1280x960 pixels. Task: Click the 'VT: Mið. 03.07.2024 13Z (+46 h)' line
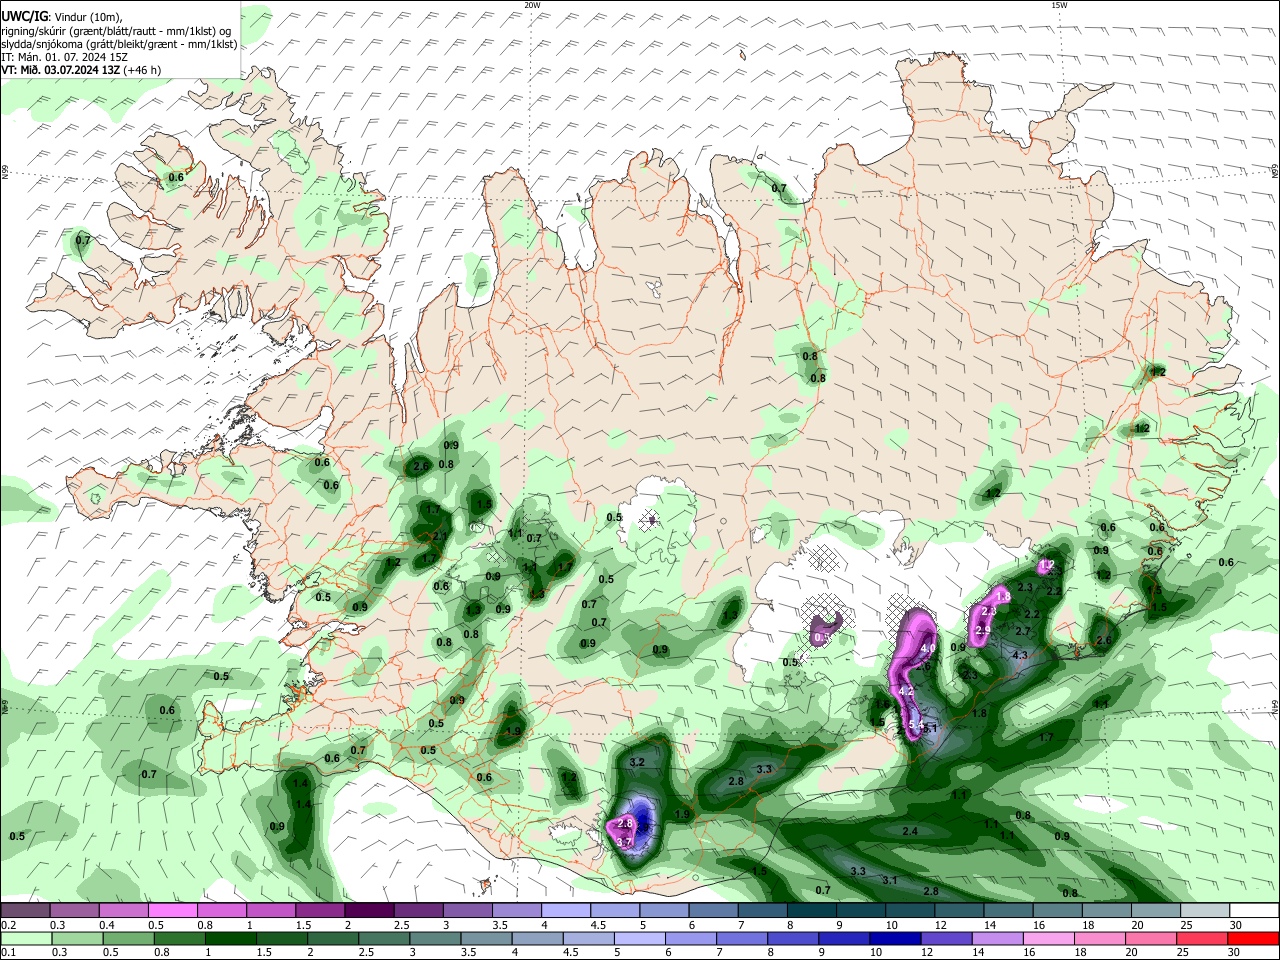click(81, 70)
